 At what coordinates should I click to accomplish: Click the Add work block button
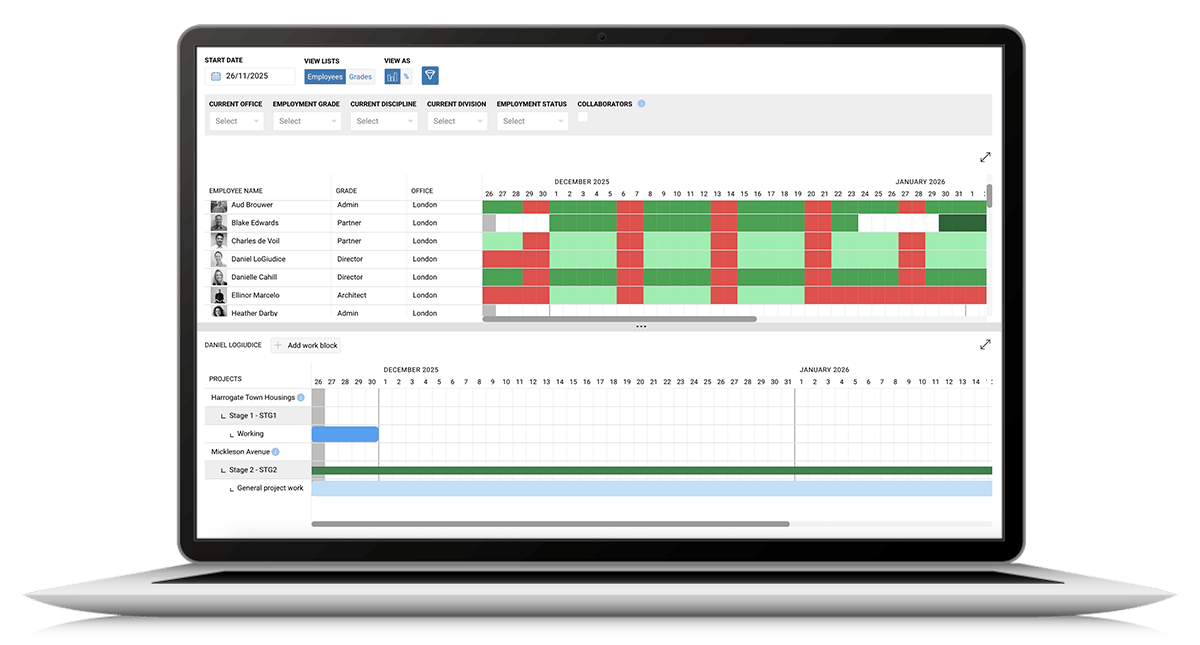point(305,344)
